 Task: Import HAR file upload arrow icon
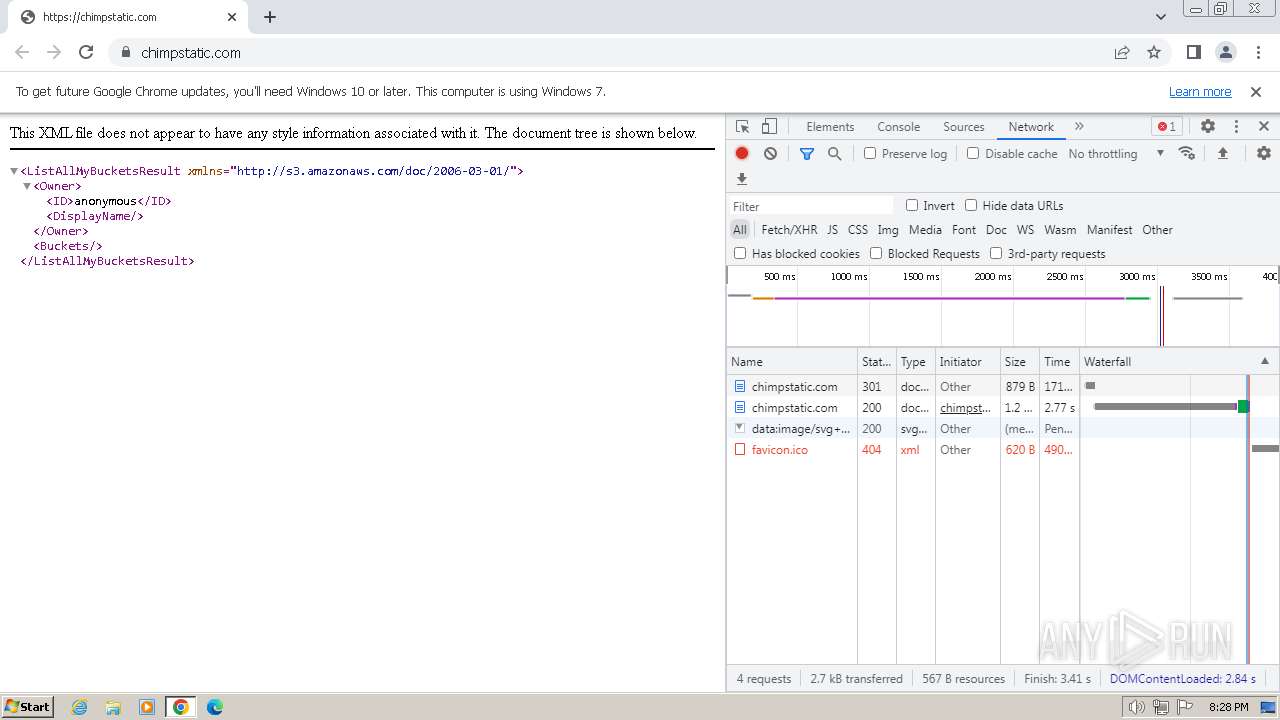(x=1222, y=154)
